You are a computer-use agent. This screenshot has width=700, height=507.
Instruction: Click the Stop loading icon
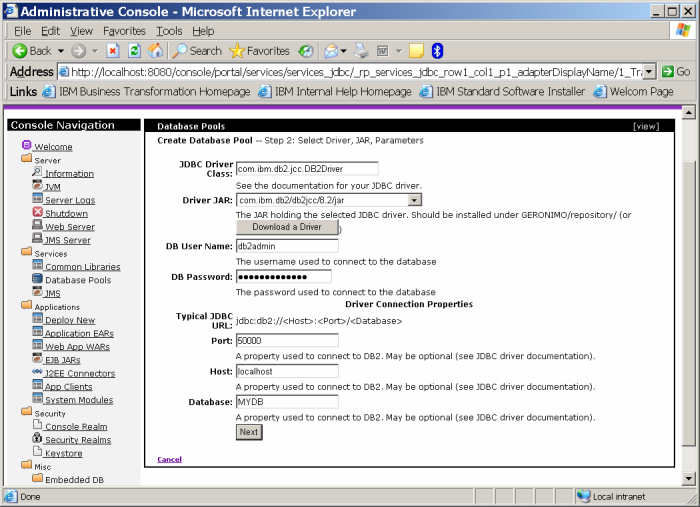point(113,50)
